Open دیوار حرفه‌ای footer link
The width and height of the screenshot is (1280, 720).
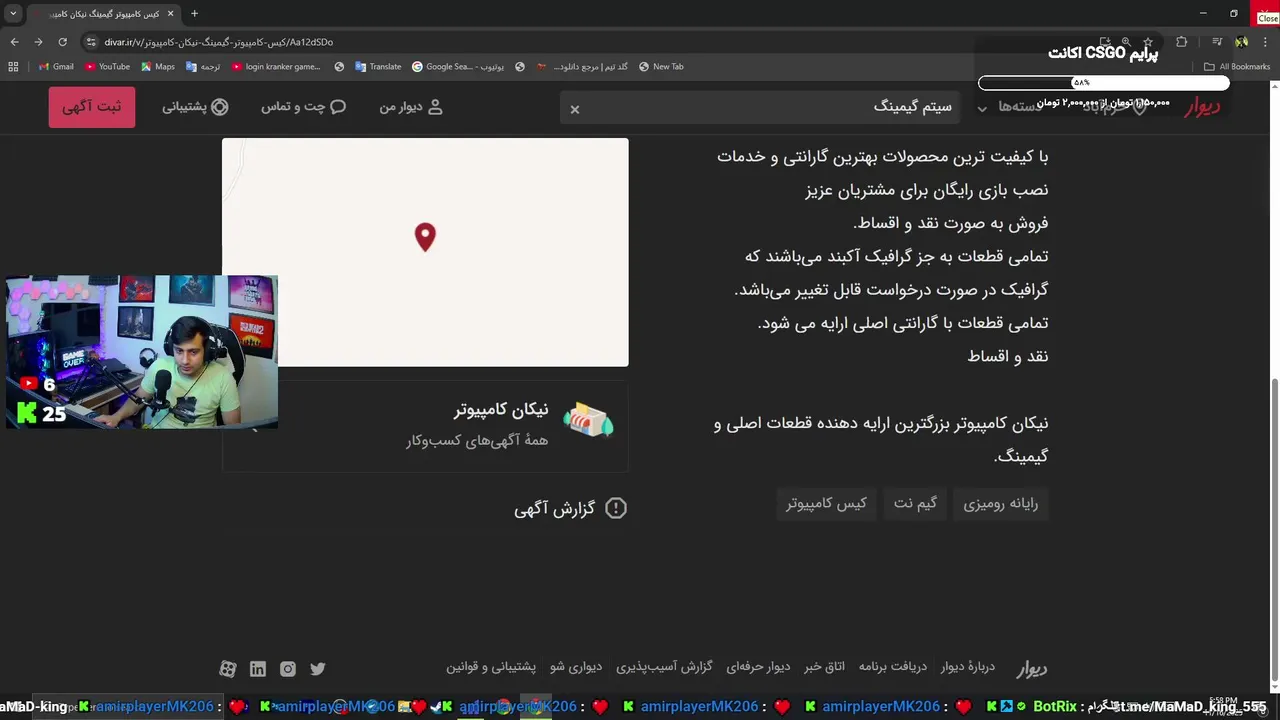[x=758, y=666]
